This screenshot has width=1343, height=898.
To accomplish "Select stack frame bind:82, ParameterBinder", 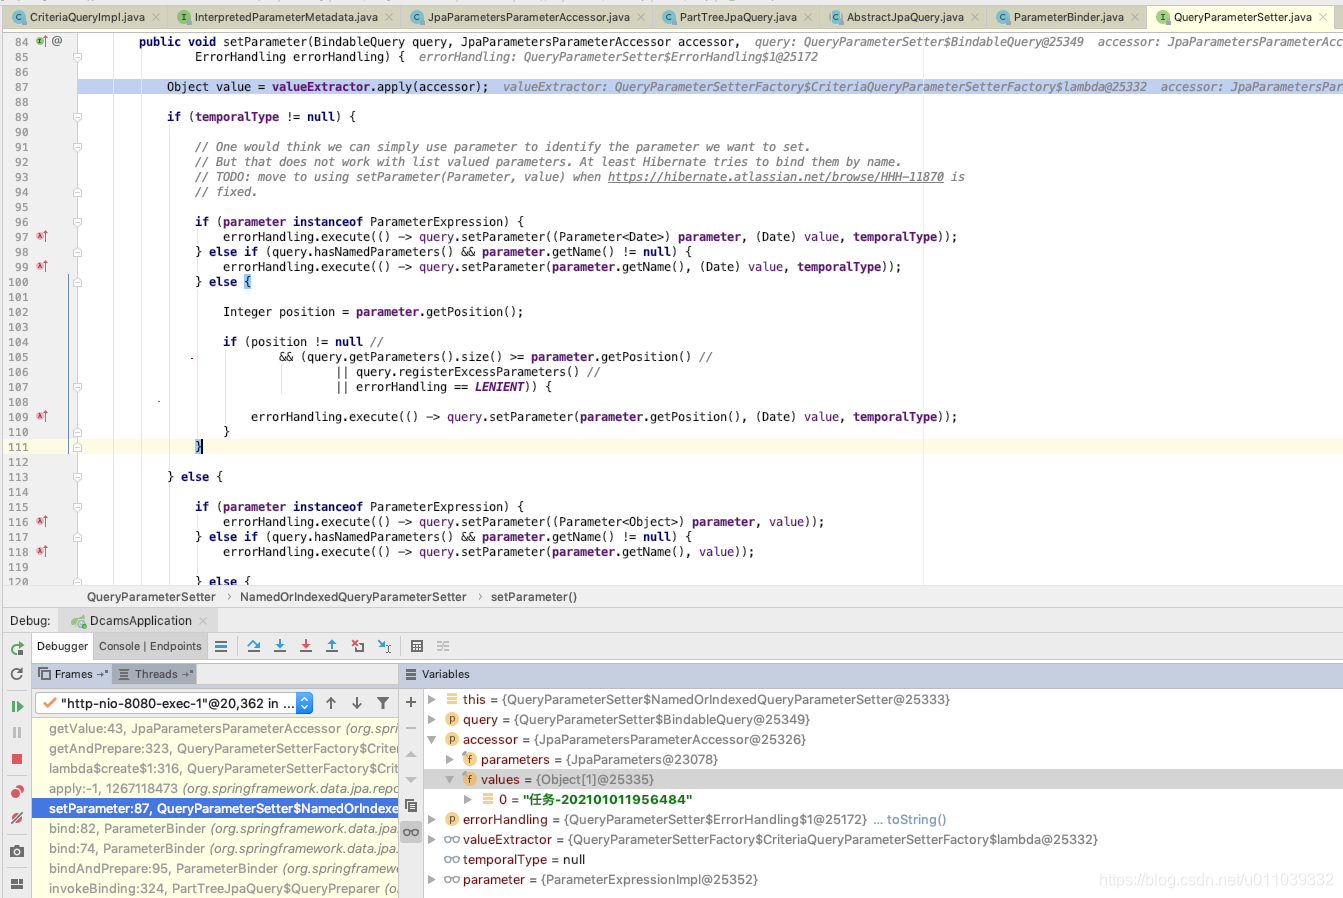I will click(x=215, y=828).
